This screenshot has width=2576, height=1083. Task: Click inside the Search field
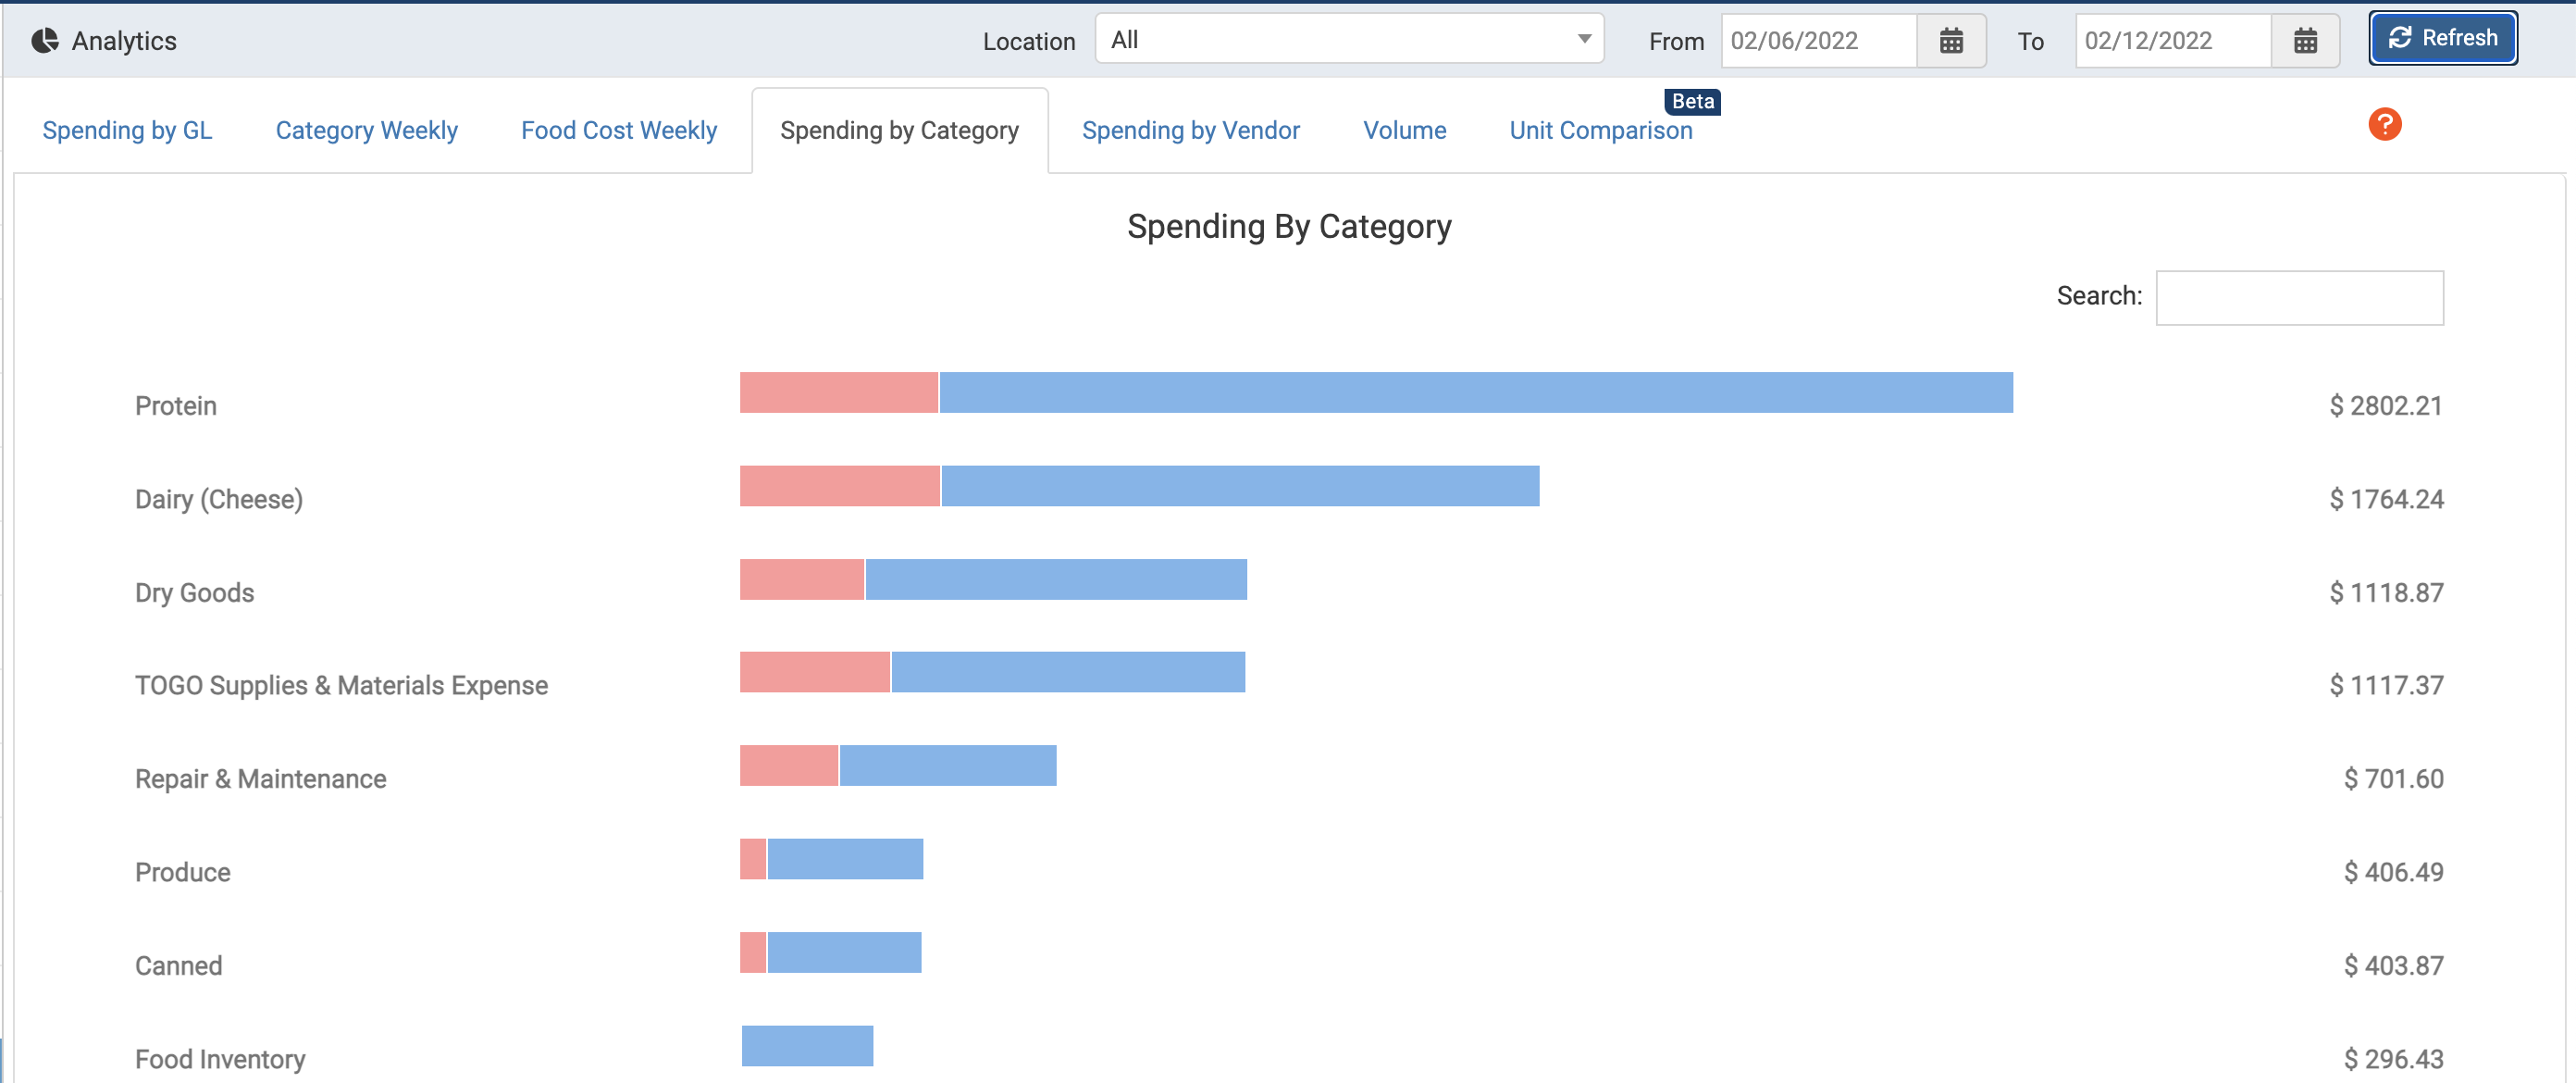pos(2299,297)
